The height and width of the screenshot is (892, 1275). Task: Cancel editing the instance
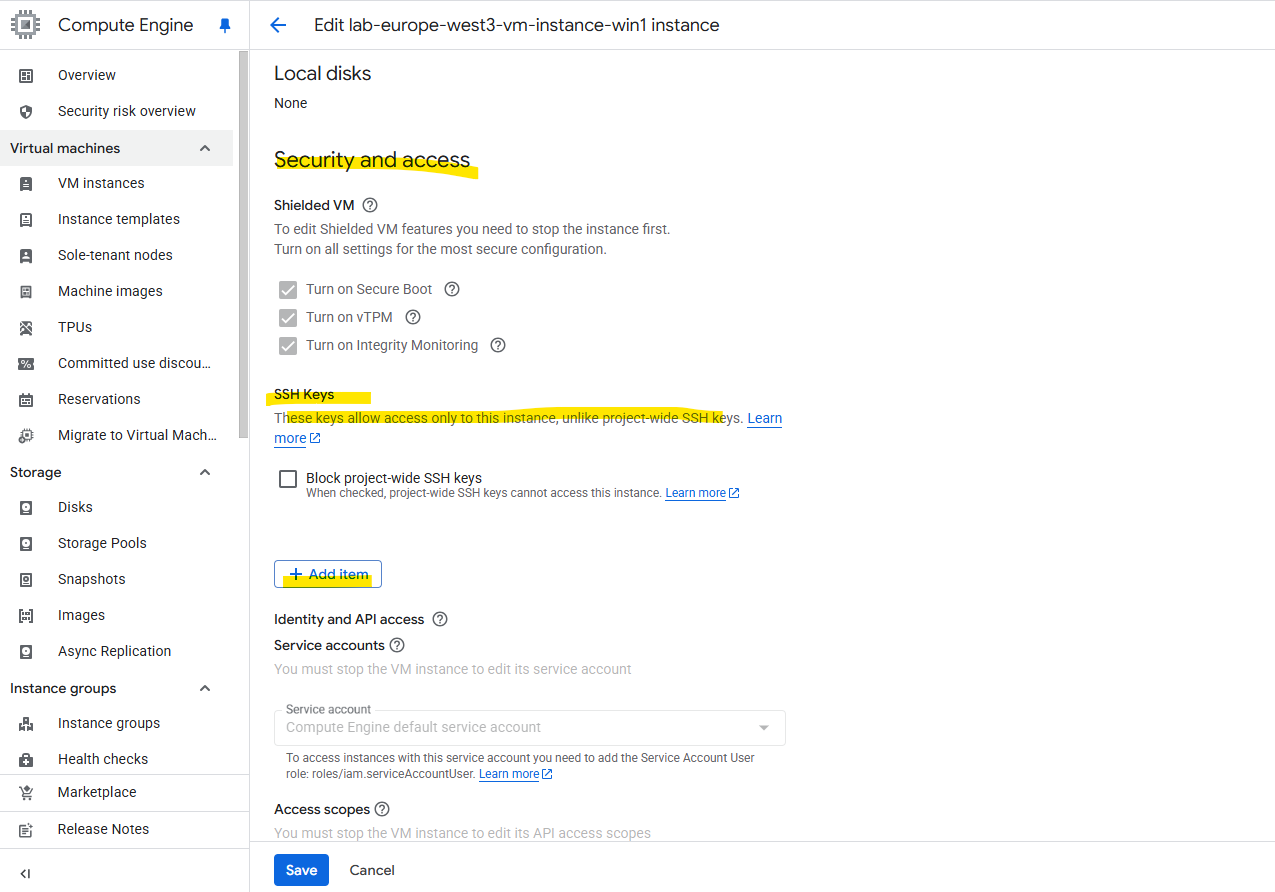[372, 870]
